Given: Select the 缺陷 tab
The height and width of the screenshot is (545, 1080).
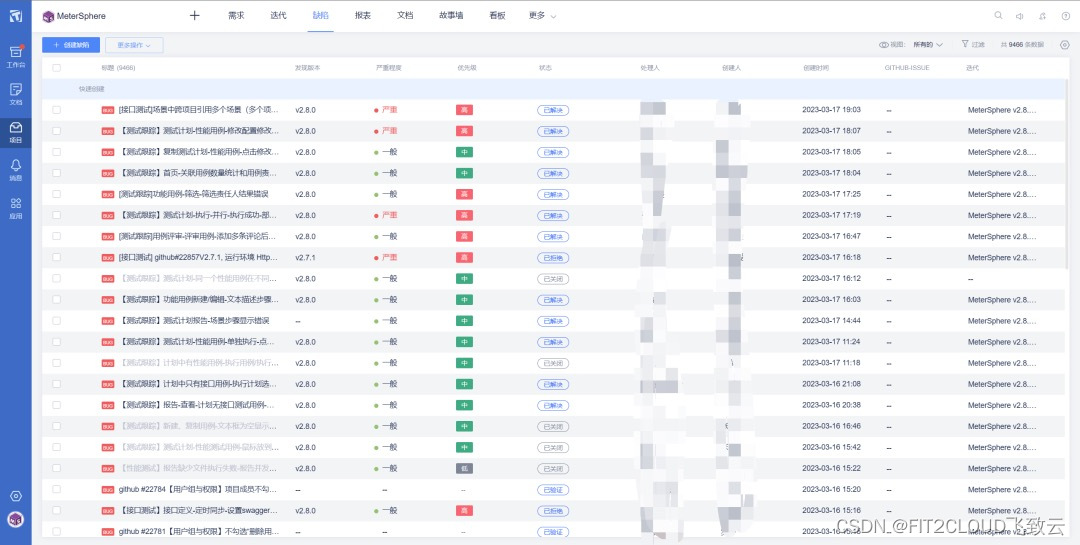Looking at the screenshot, I should point(321,16).
